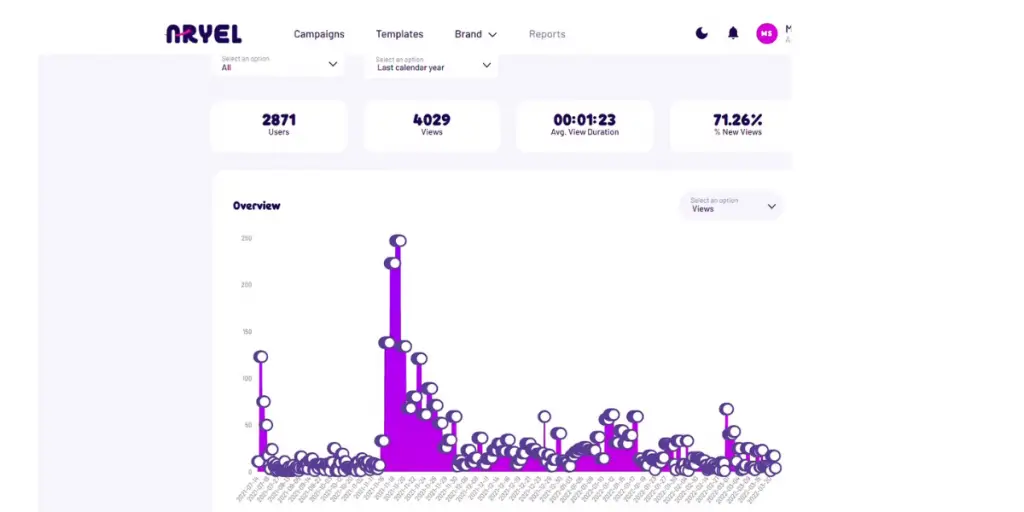Open notifications bell
The width and height of the screenshot is (1024, 512).
click(x=733, y=34)
